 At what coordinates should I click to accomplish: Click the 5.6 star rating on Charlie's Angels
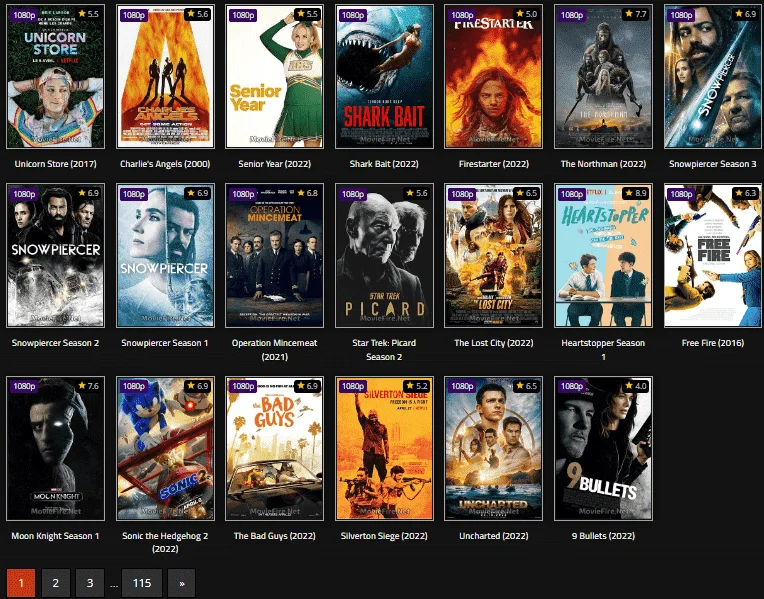pos(197,14)
